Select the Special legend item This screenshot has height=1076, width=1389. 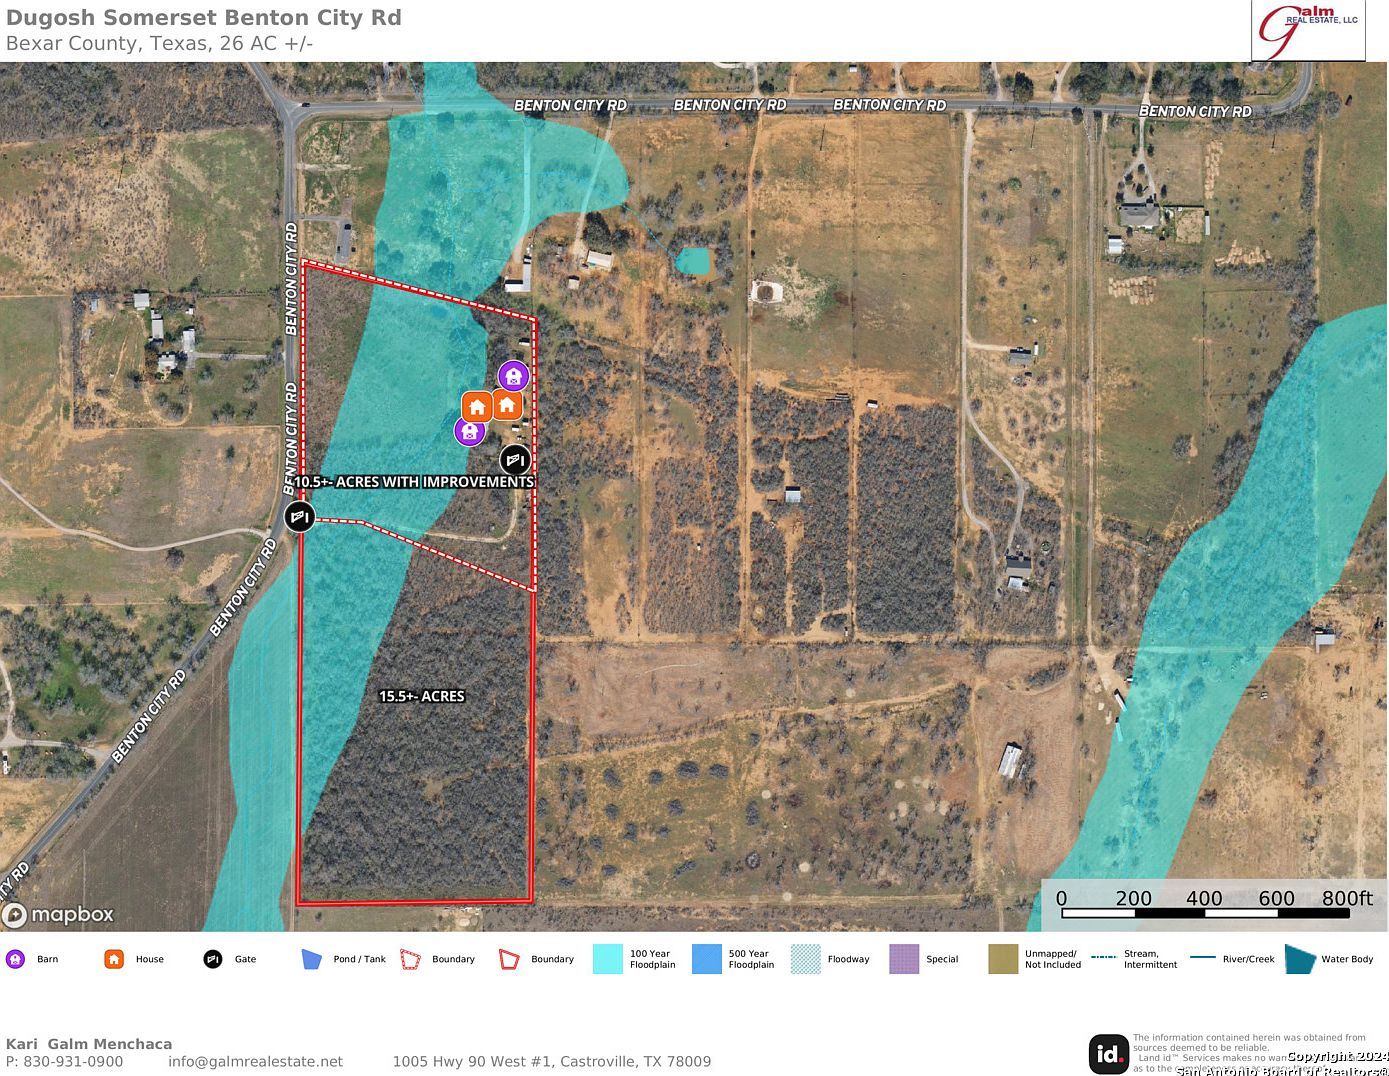coord(903,958)
